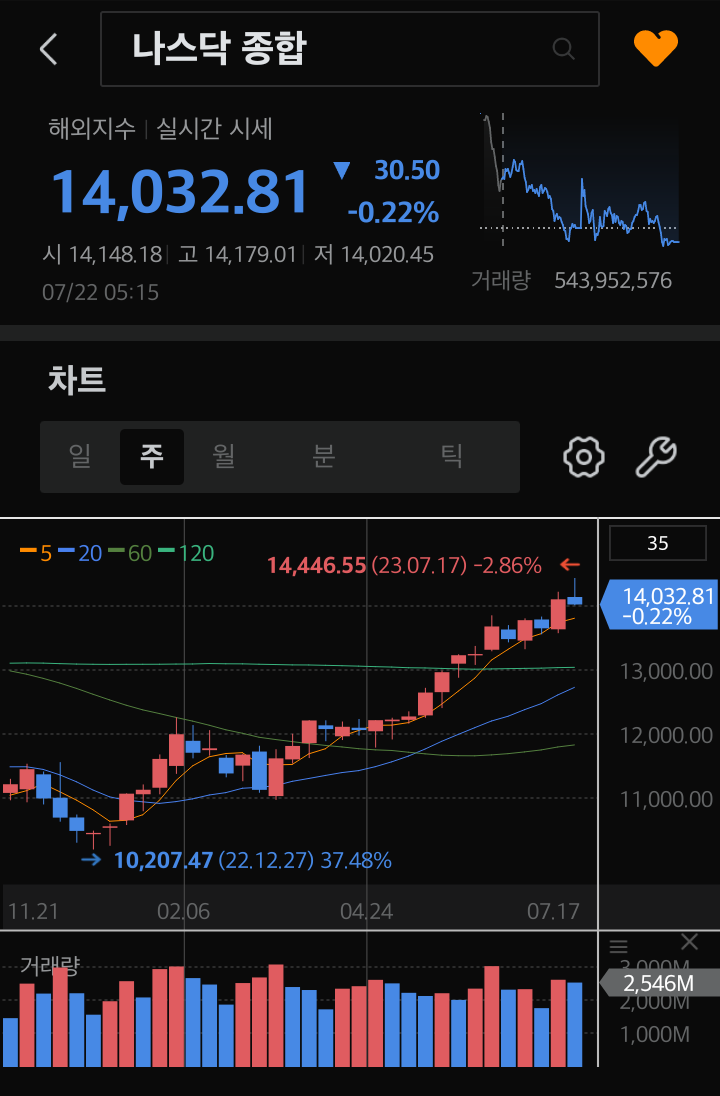This screenshot has height=1096, width=720.
Task: Click the 04.24 date axis label
Action: (366, 911)
